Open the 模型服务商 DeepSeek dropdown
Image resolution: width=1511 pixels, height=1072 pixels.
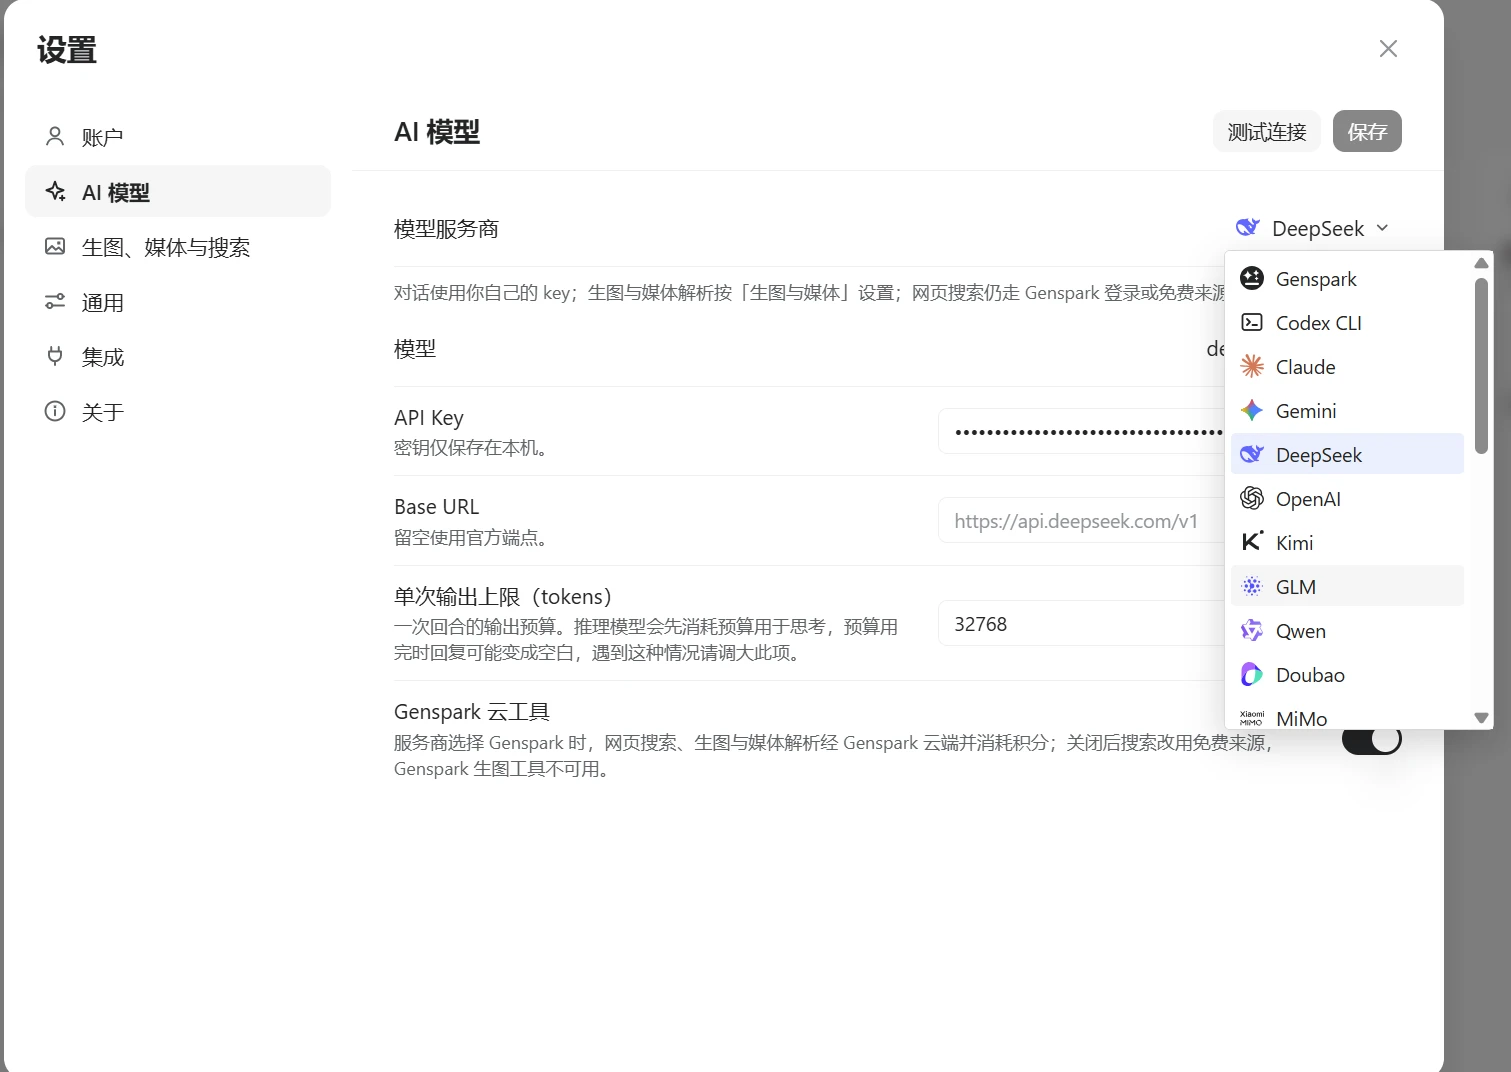click(1313, 228)
